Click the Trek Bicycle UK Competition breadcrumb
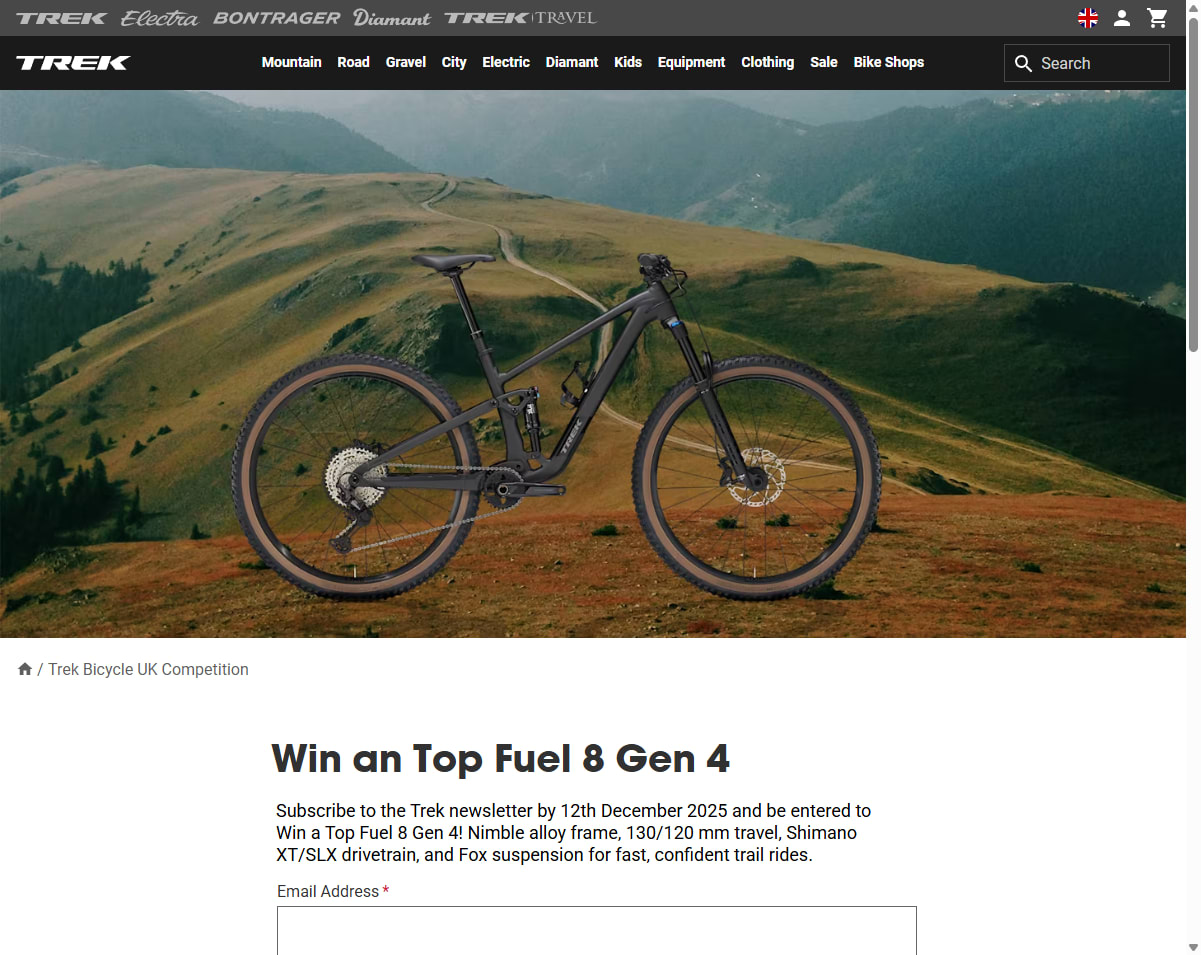 [148, 669]
